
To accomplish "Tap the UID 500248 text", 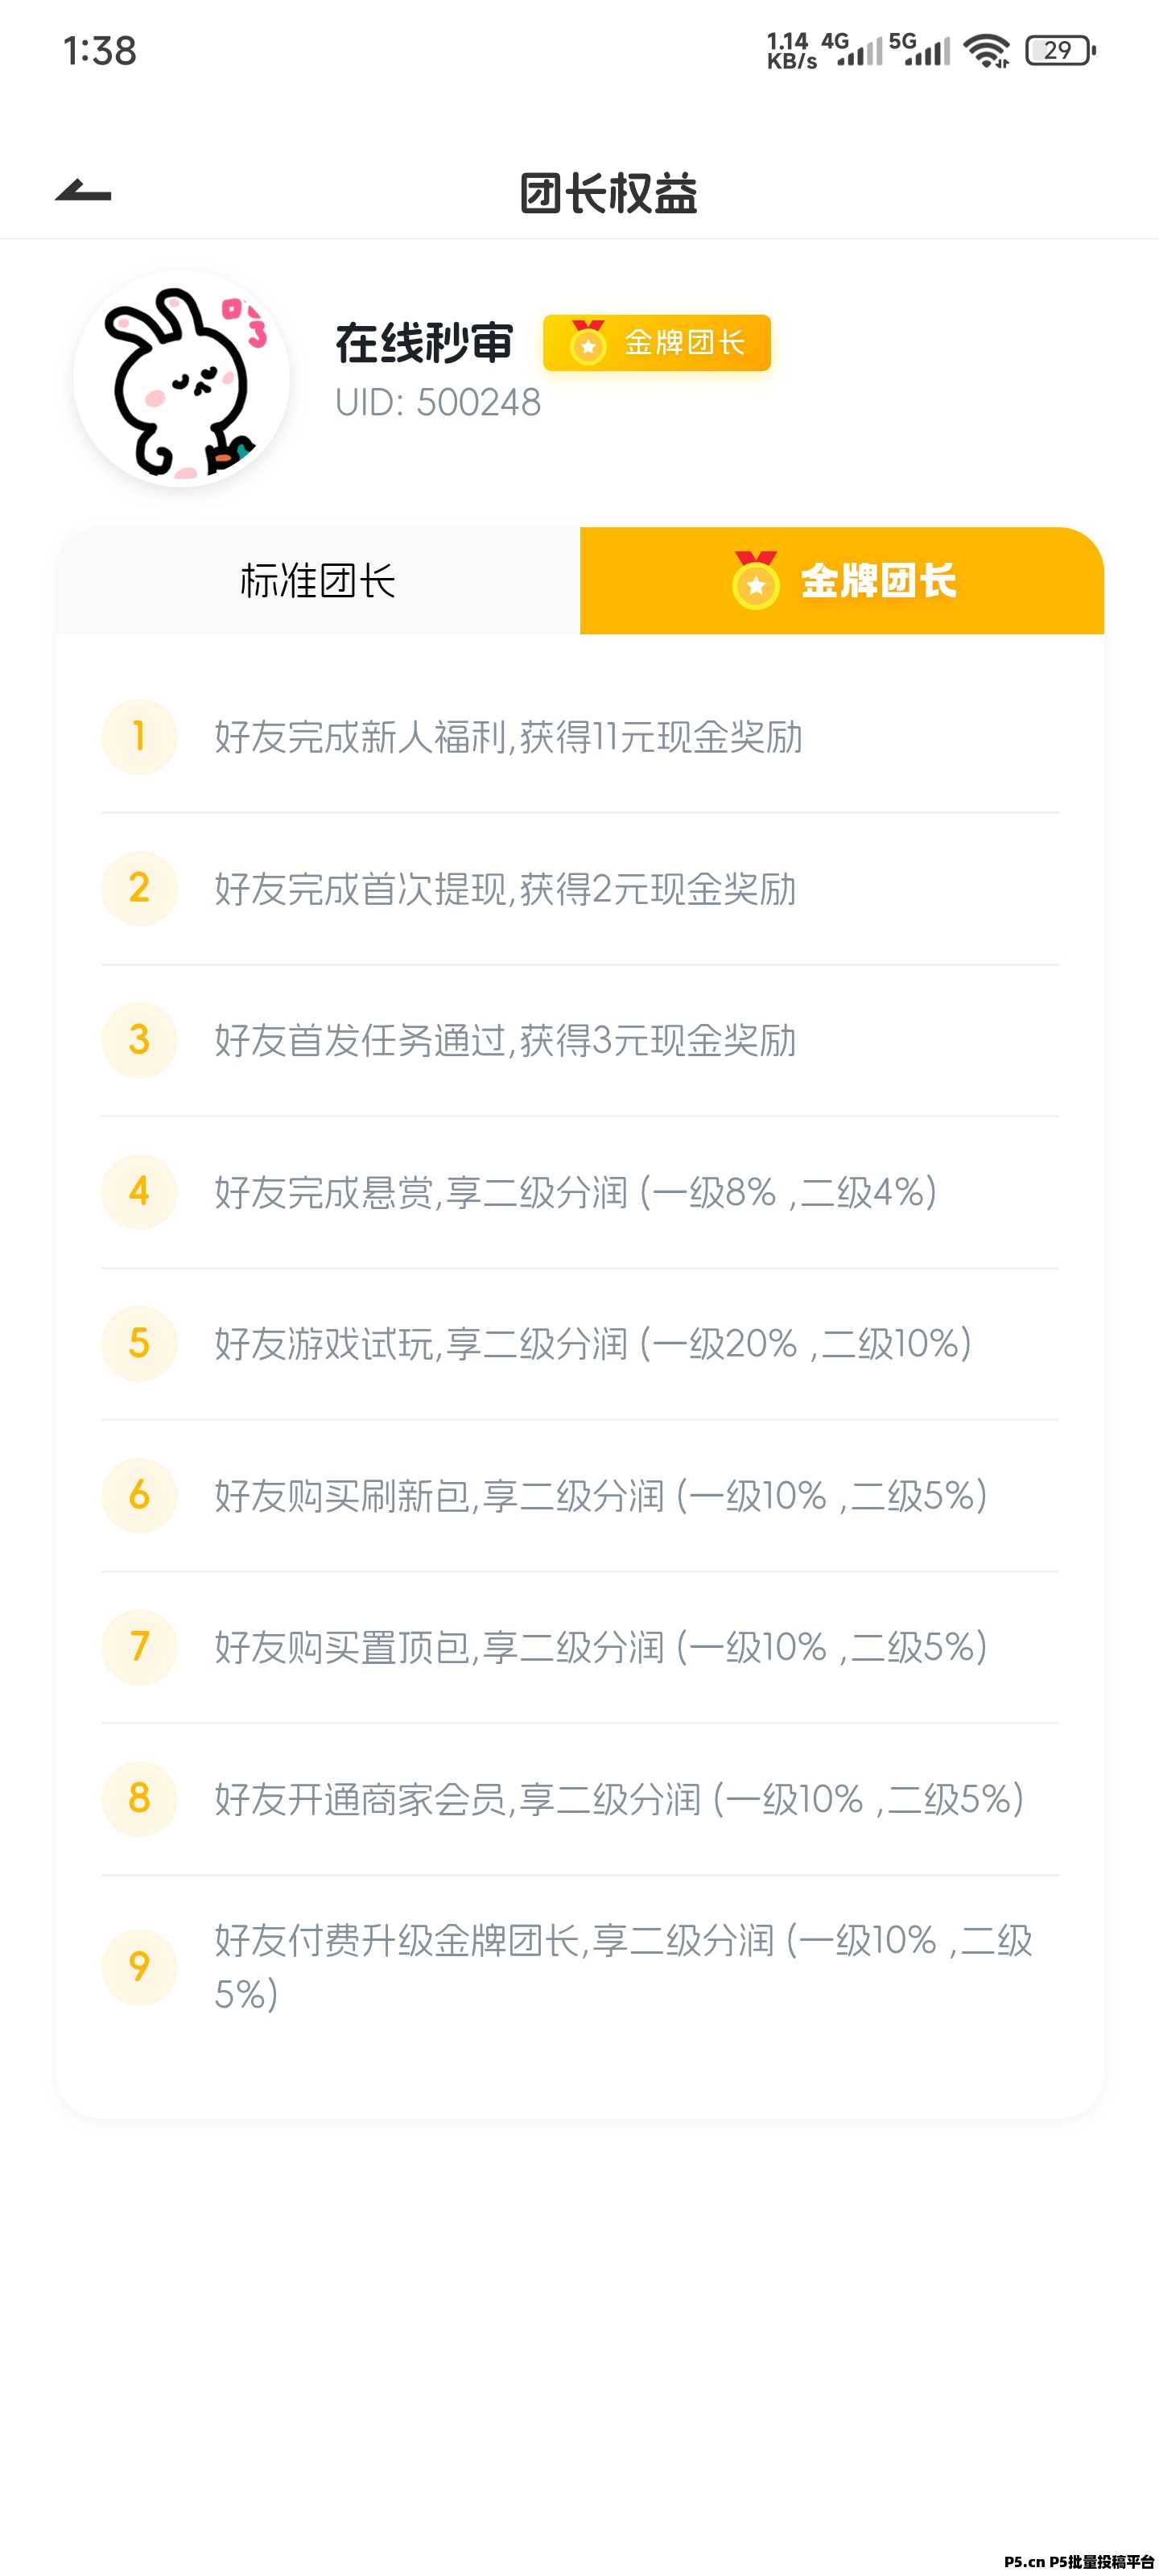I will click(438, 402).
